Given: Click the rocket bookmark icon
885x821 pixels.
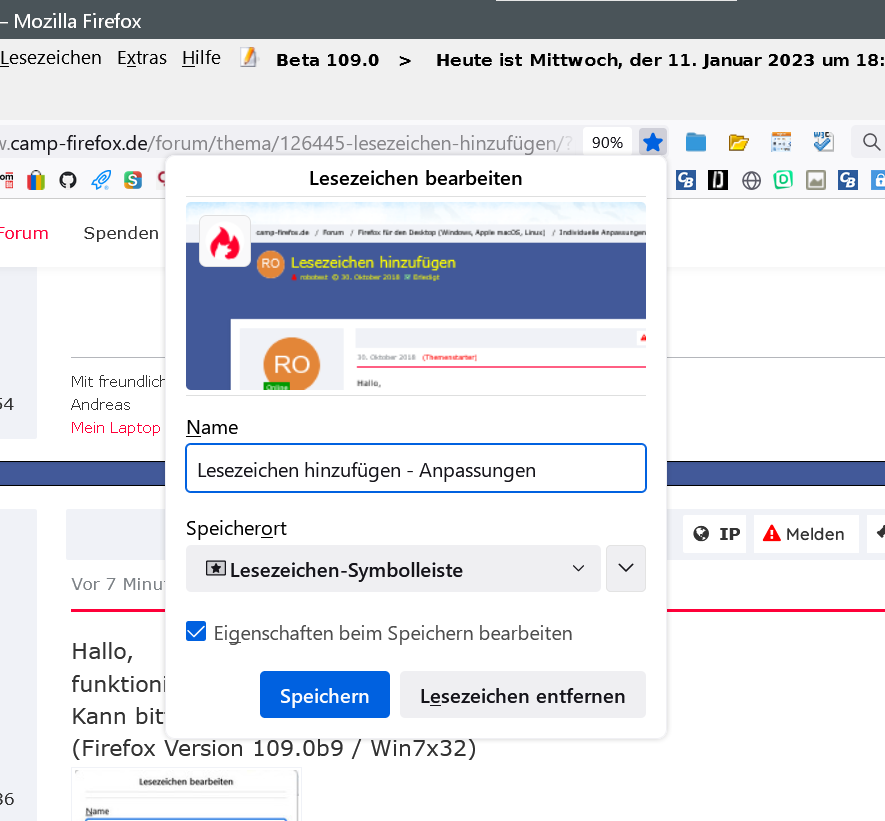Looking at the screenshot, I should coord(101,180).
